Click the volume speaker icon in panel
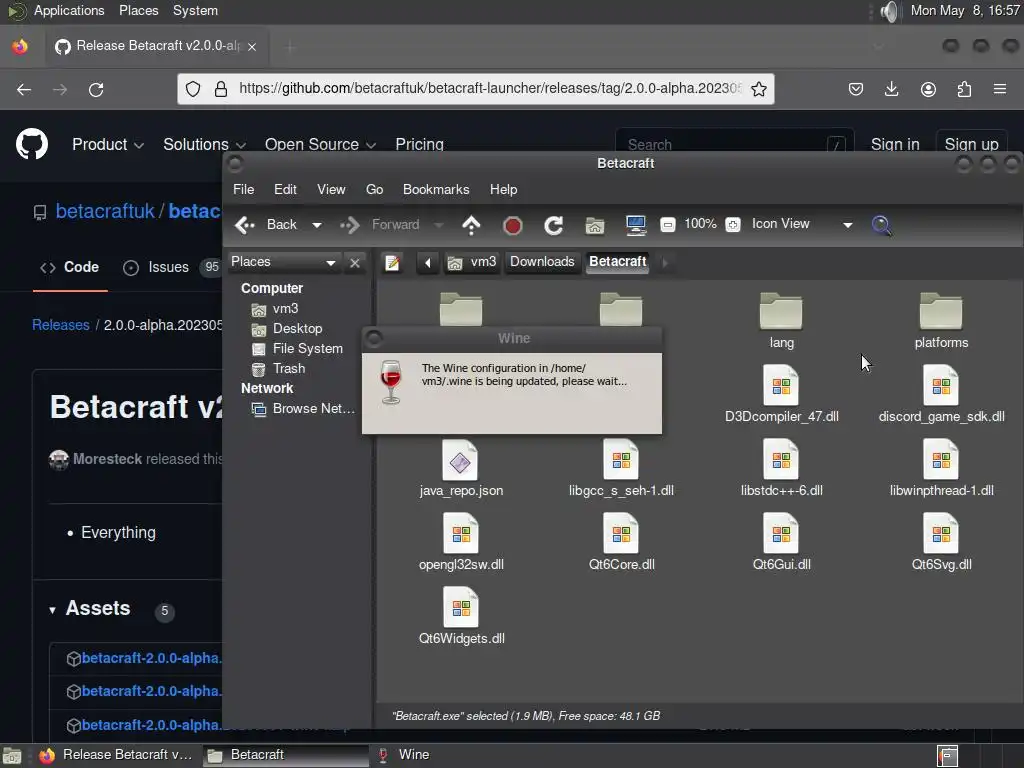The image size is (1024, 768). pyautogui.click(x=889, y=11)
